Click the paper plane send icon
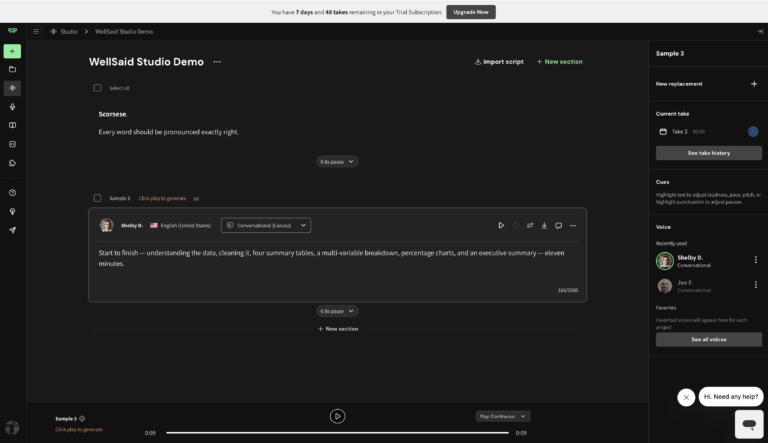The image size is (768, 443). [x=12, y=230]
